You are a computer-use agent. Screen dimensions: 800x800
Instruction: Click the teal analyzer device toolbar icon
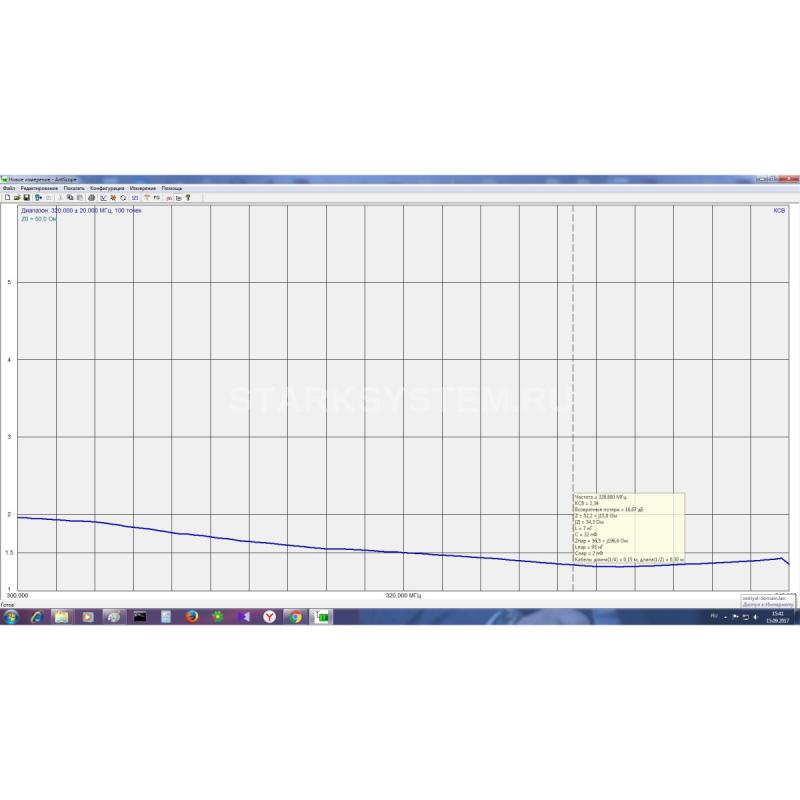[x=38, y=197]
